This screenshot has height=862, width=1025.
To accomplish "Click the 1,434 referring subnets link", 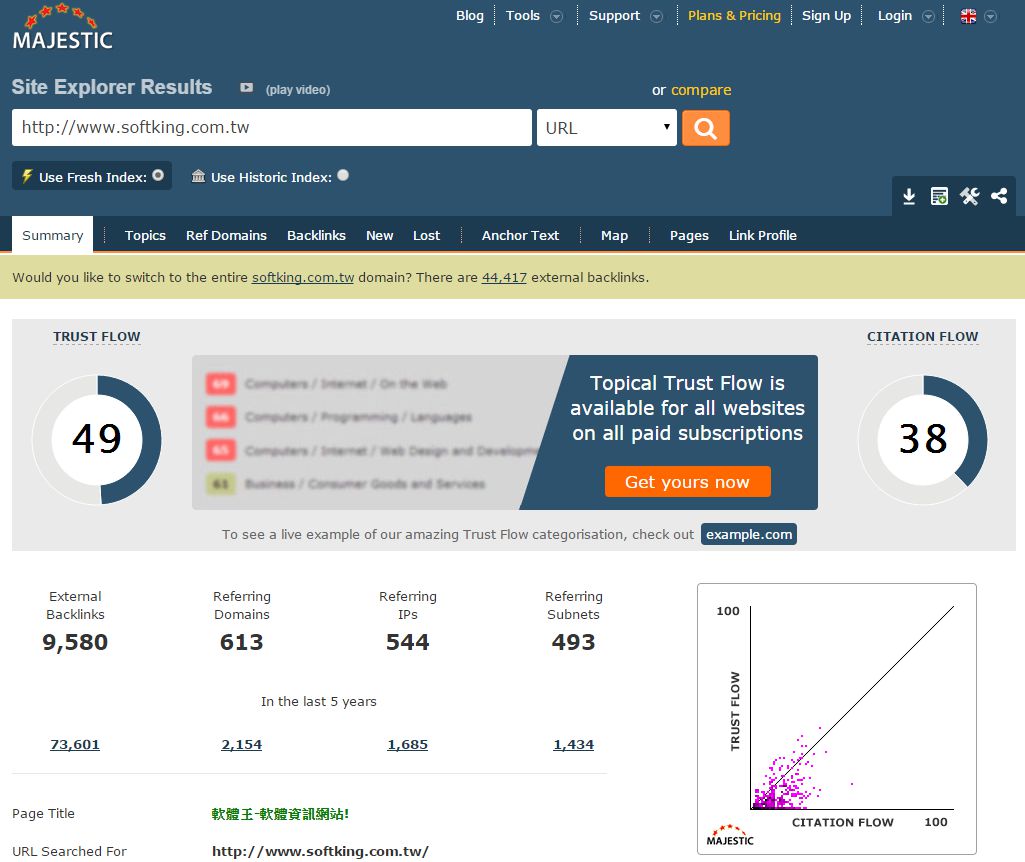I will click(573, 744).
